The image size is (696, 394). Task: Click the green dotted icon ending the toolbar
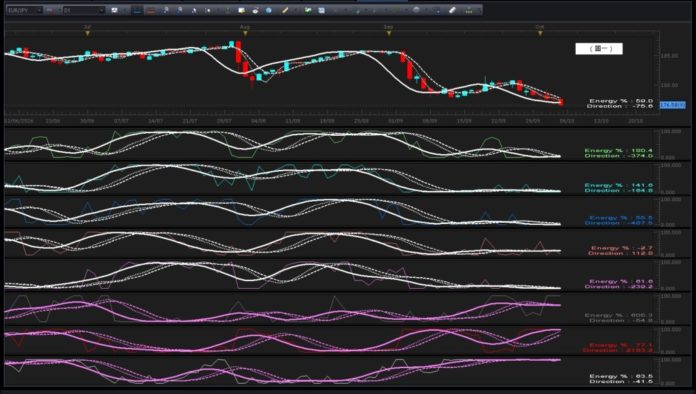point(469,10)
